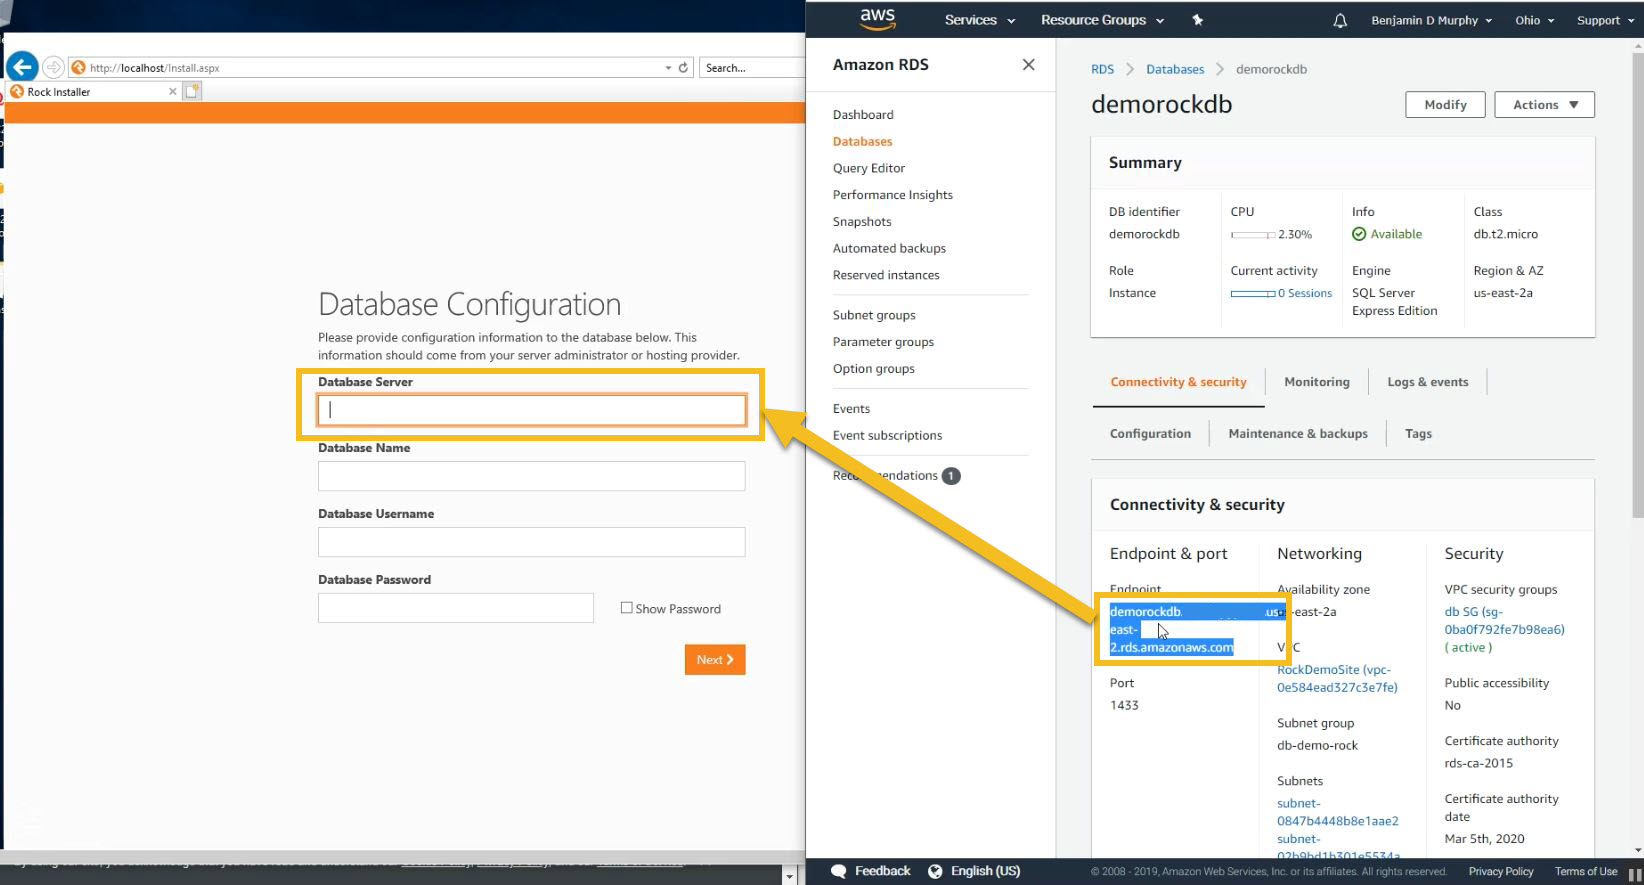Open Reserved instances in sidebar
The height and width of the screenshot is (885, 1644).
coord(886,275)
